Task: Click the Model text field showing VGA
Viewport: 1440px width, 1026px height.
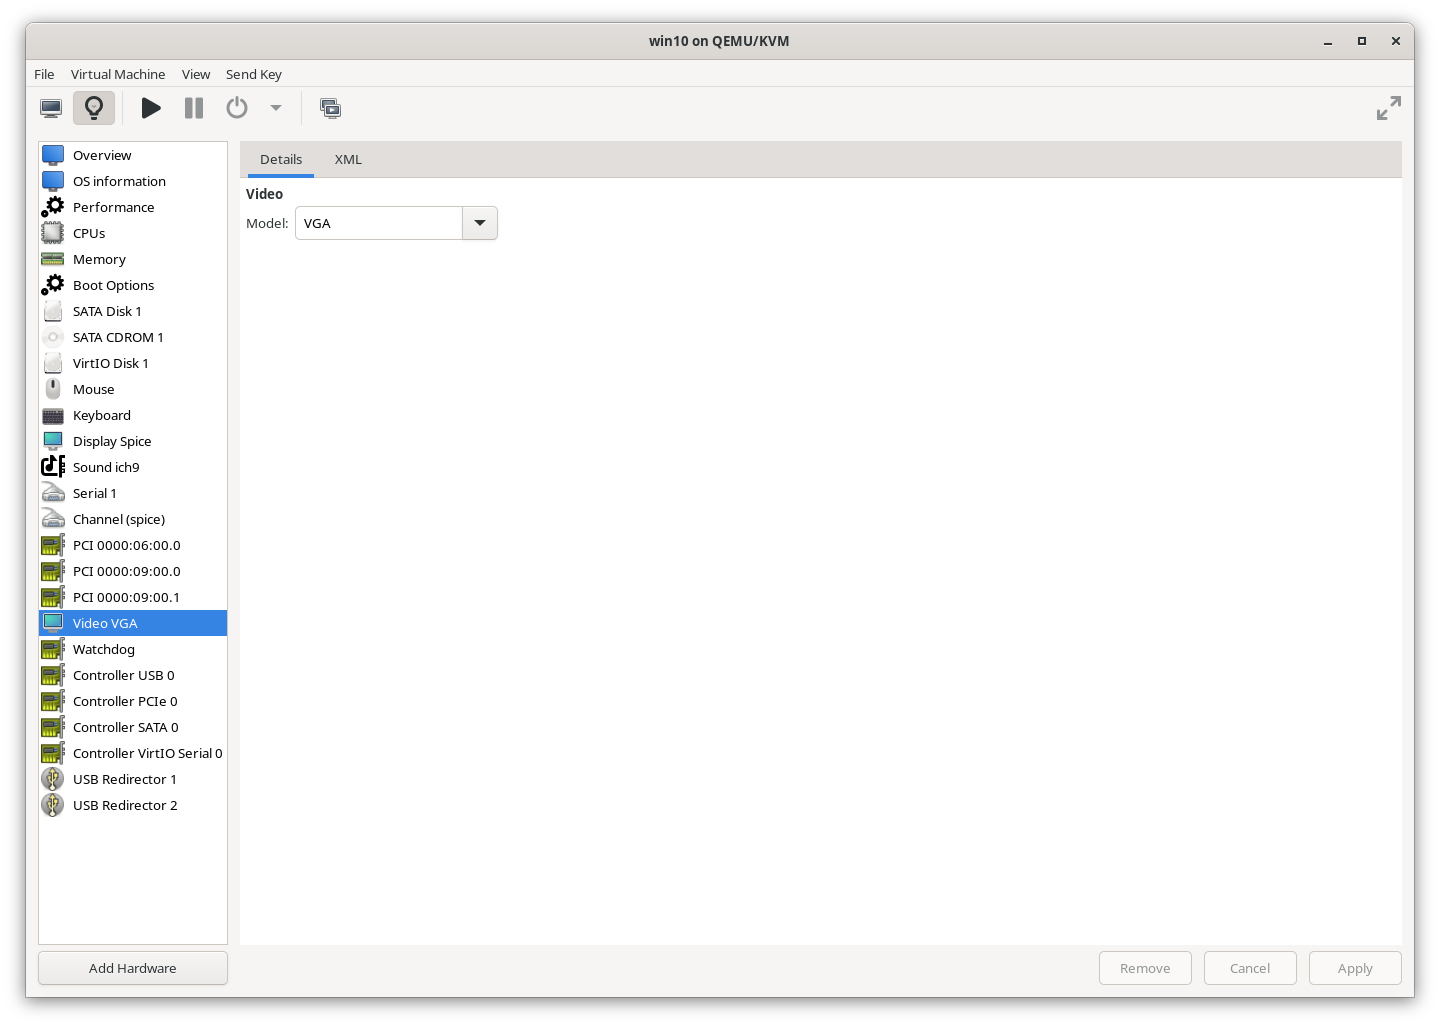Action: [379, 223]
